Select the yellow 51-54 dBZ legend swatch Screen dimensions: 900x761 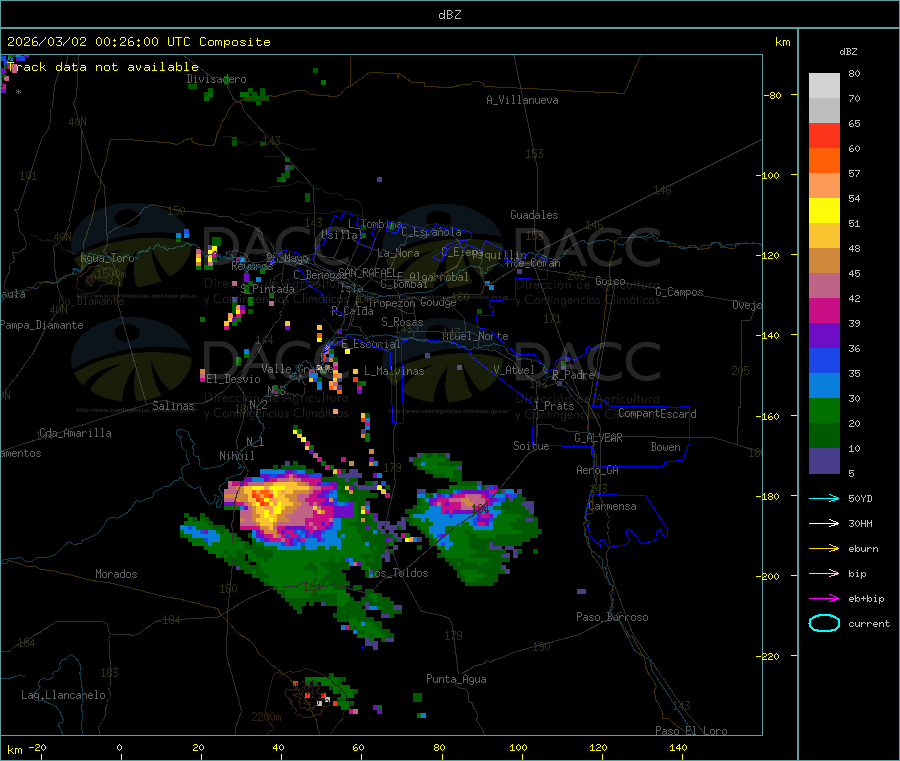click(x=824, y=211)
